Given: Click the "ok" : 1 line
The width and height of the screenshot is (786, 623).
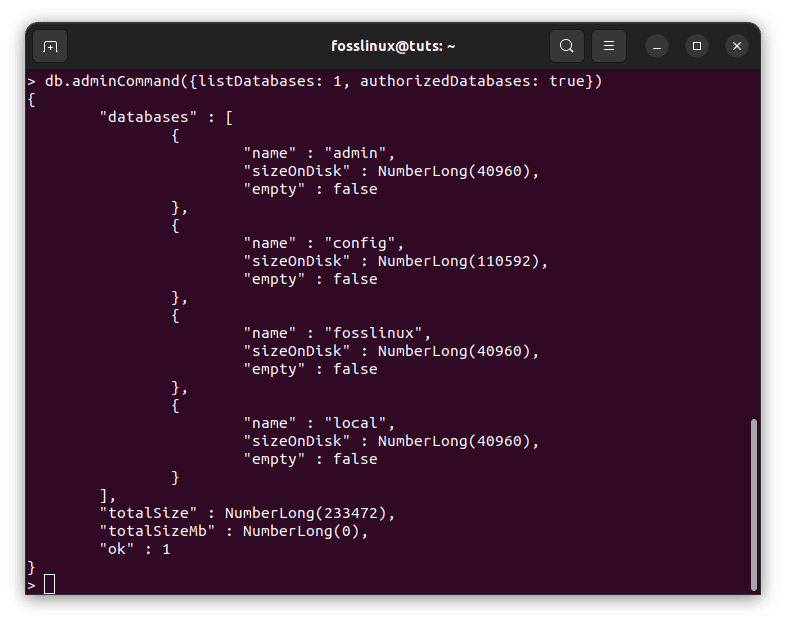Looking at the screenshot, I should (x=135, y=549).
